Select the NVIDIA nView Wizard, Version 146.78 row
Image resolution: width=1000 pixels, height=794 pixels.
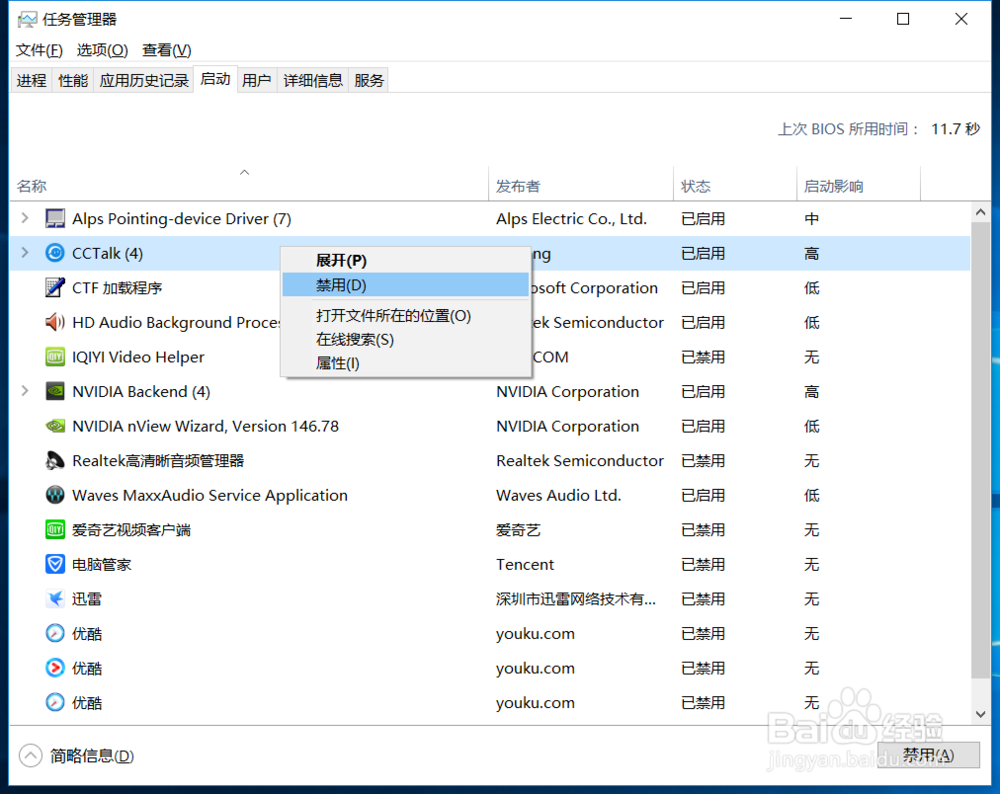pos(490,426)
